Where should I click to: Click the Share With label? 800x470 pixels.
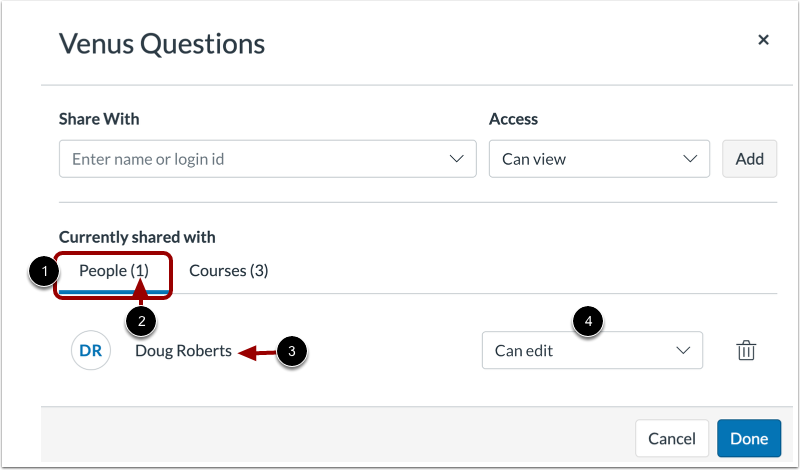[x=99, y=119]
